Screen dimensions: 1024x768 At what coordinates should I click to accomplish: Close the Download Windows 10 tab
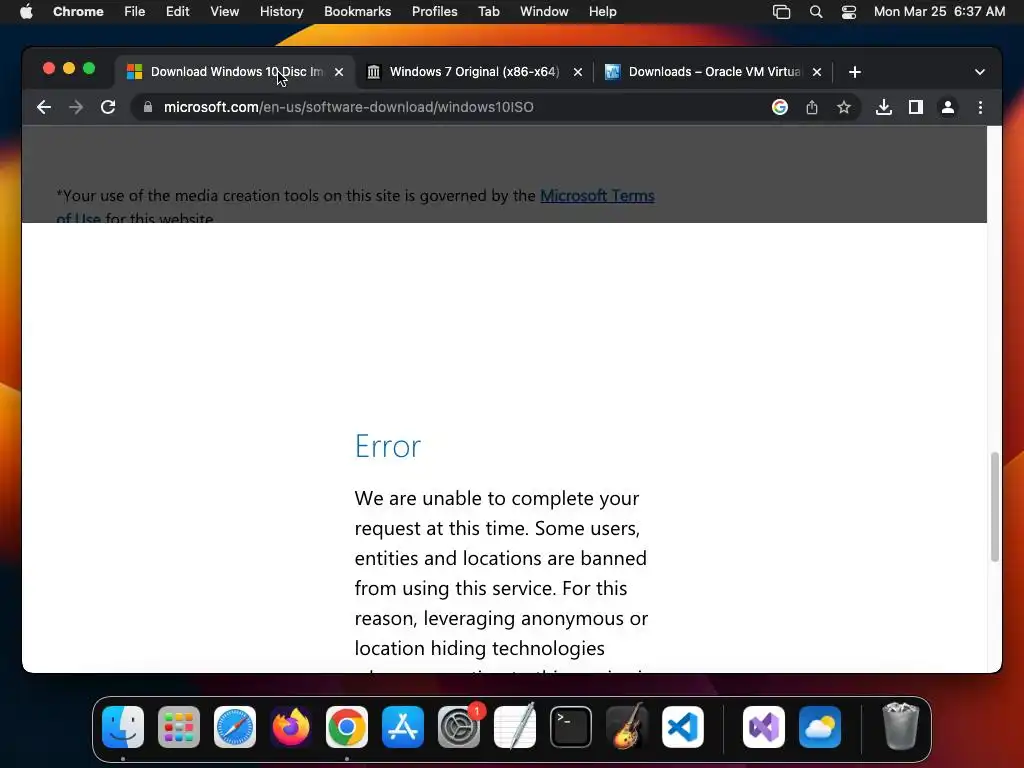(339, 72)
